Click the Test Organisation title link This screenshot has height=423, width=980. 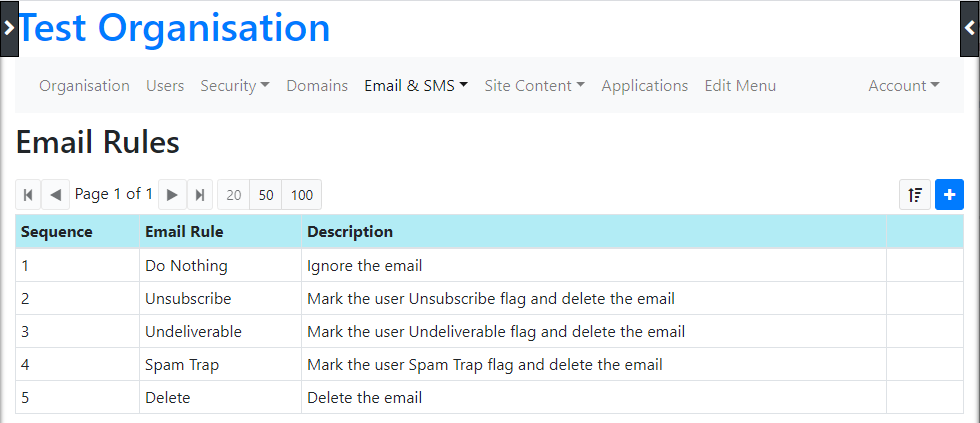pos(174,27)
